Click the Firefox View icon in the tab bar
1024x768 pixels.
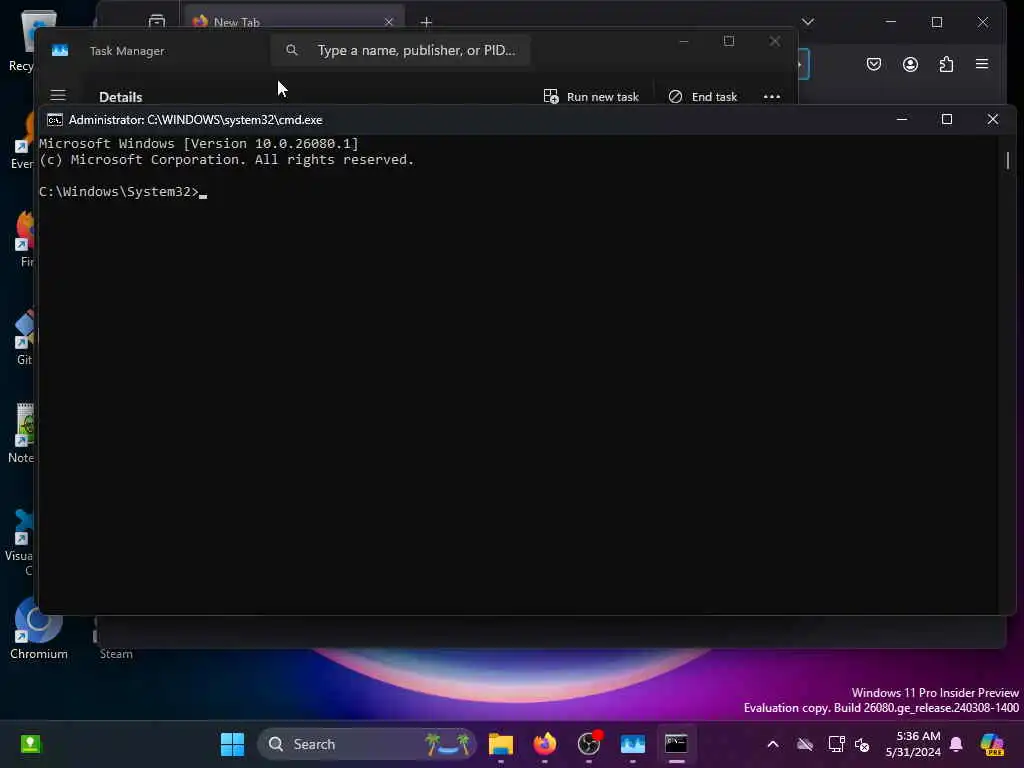pyautogui.click(x=157, y=22)
